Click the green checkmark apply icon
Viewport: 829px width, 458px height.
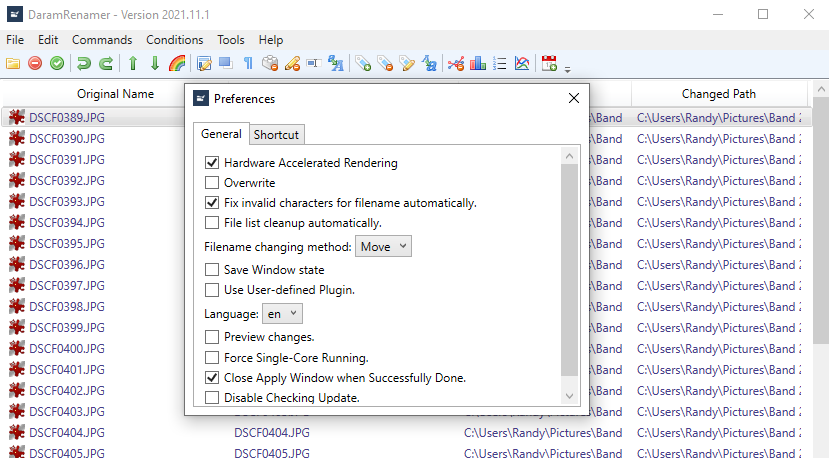pos(57,64)
